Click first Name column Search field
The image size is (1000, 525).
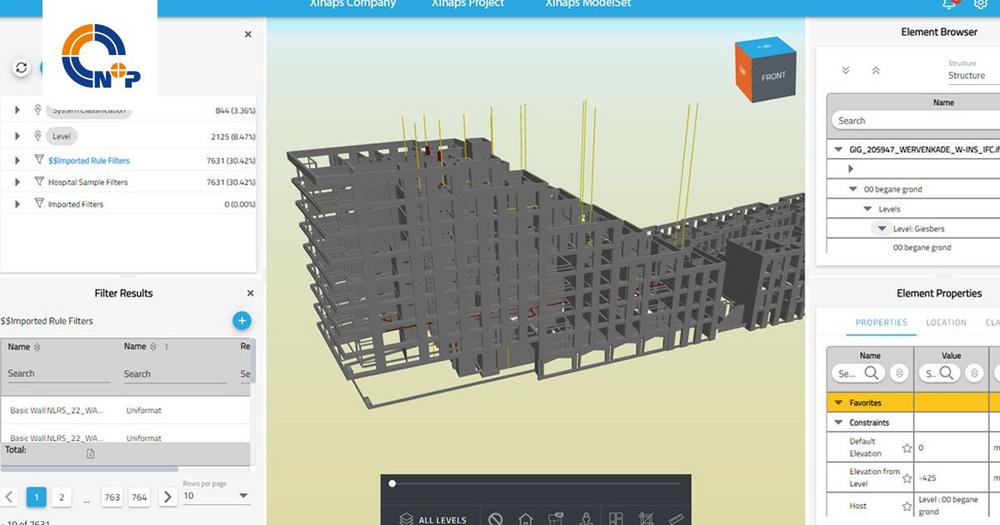[58, 374]
